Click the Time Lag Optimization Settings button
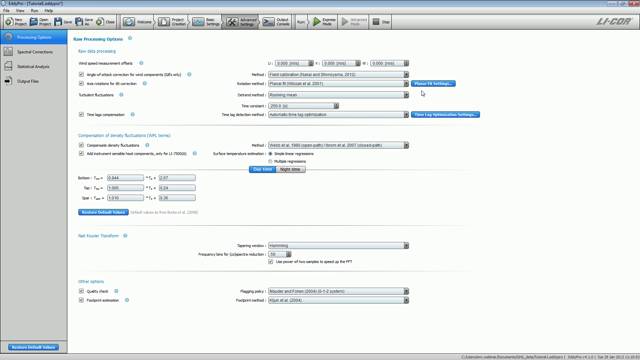This screenshot has width=640, height=360. pyautogui.click(x=445, y=115)
